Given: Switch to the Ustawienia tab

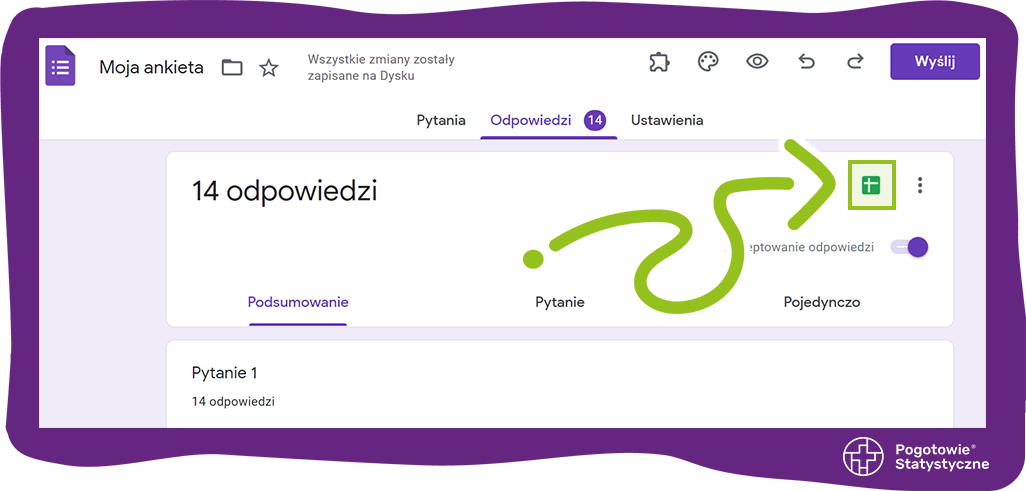Looking at the screenshot, I should click(666, 120).
